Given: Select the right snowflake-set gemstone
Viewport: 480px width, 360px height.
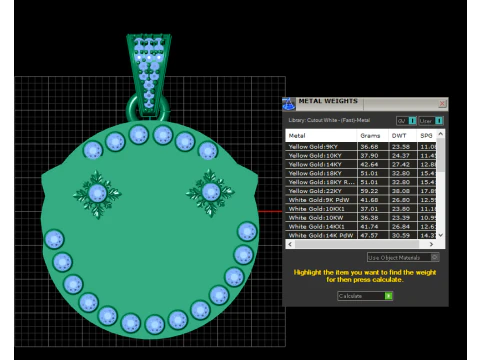Looking at the screenshot, I should click(211, 192).
